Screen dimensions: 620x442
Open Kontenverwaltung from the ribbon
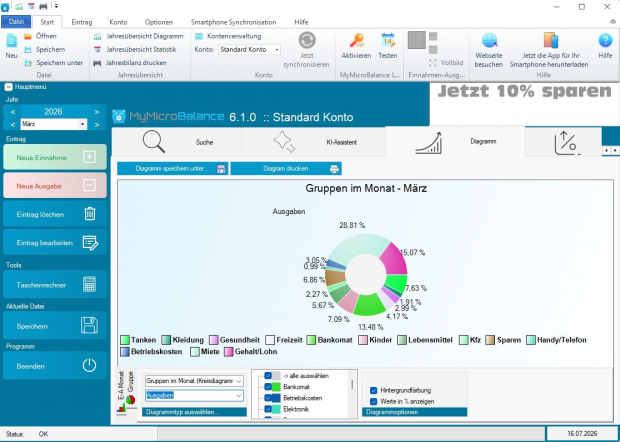[228, 36]
